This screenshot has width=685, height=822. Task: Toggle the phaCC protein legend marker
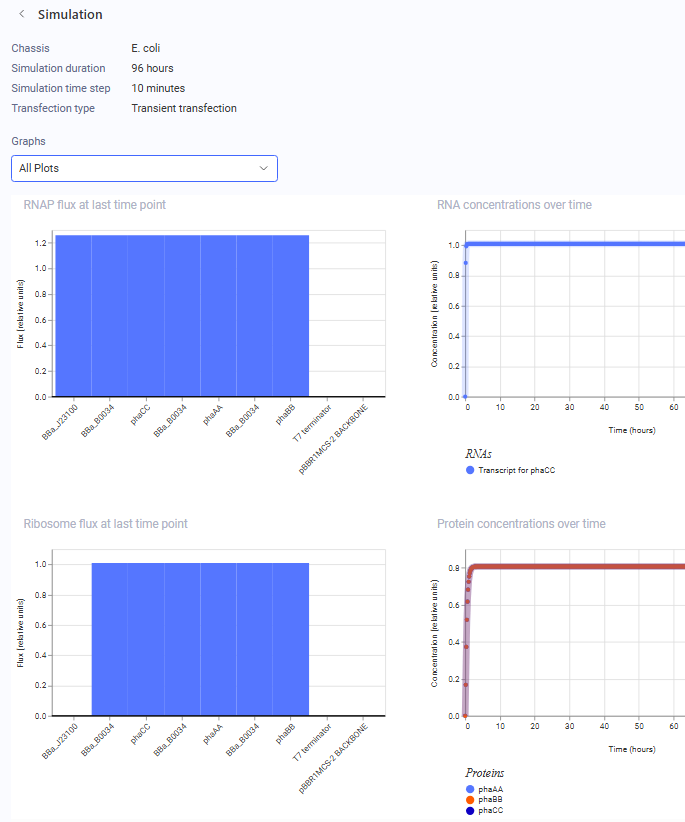tap(470, 810)
